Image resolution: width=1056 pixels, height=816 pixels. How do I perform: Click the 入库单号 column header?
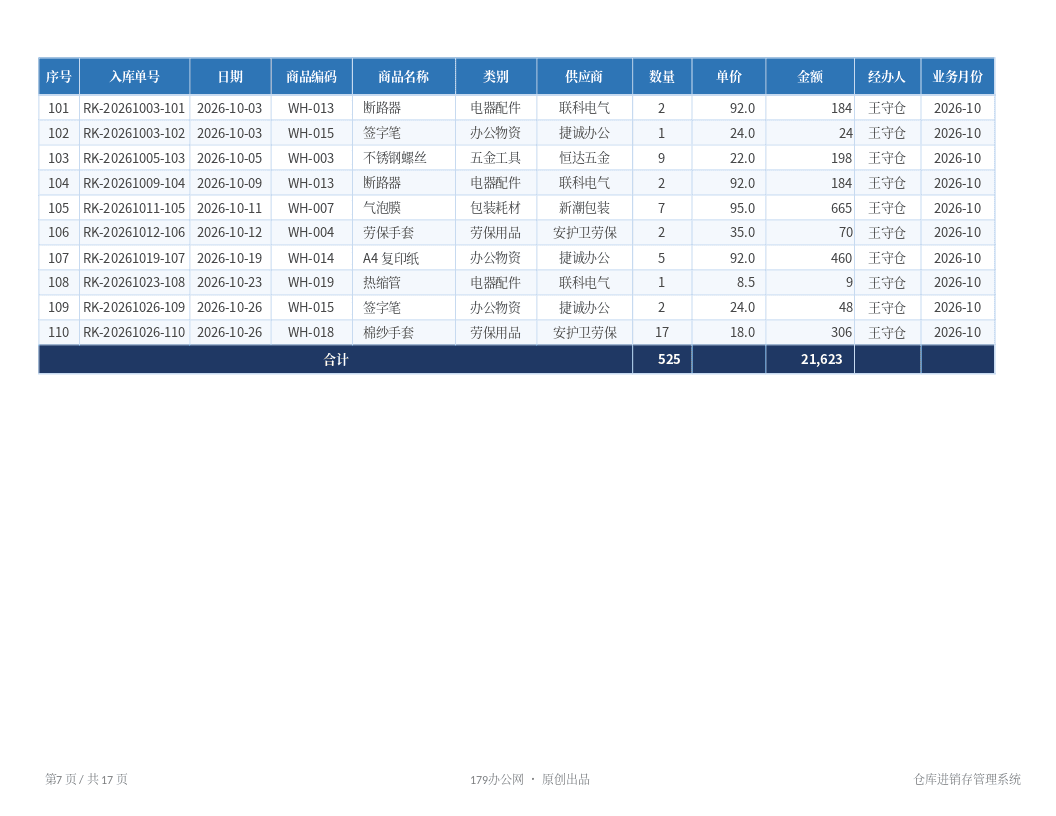coord(135,77)
